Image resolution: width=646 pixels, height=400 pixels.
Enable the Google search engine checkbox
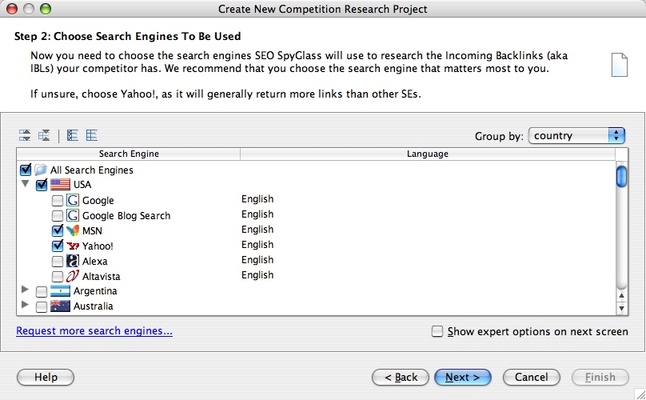(57, 201)
